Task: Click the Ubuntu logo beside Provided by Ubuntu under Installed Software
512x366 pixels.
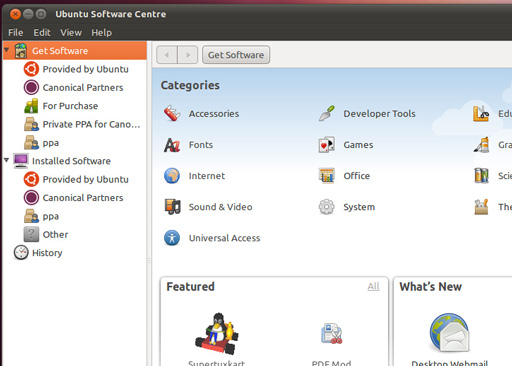Action: click(x=31, y=179)
